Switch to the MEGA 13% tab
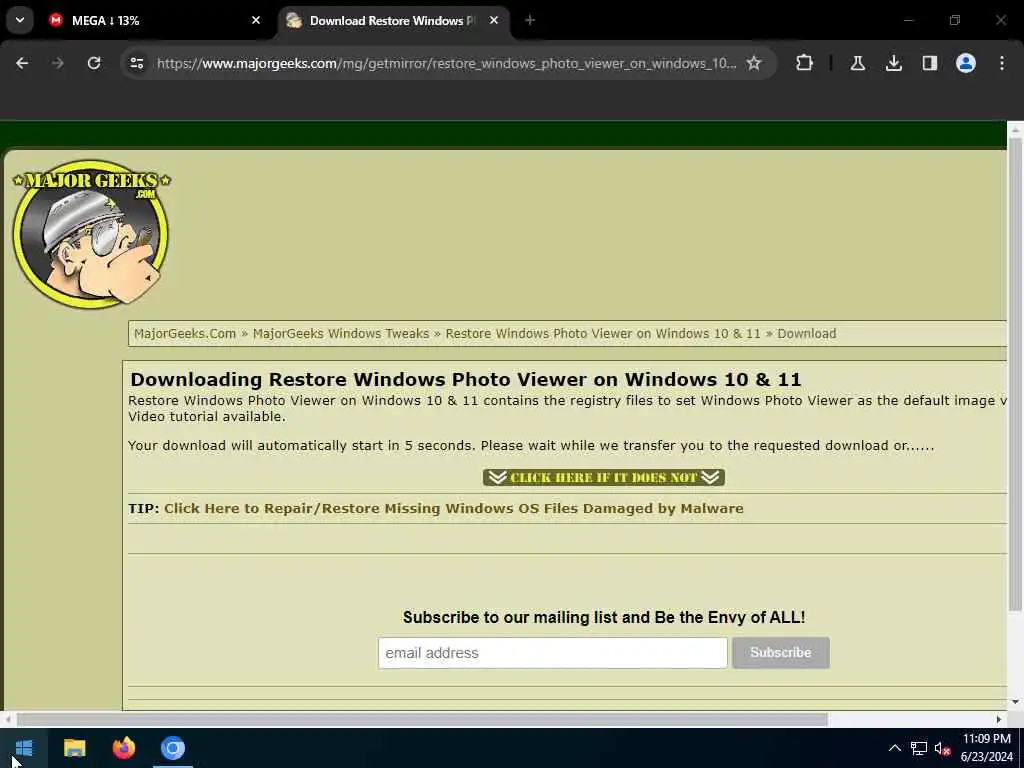Image resolution: width=1024 pixels, height=768 pixels. coord(154,20)
